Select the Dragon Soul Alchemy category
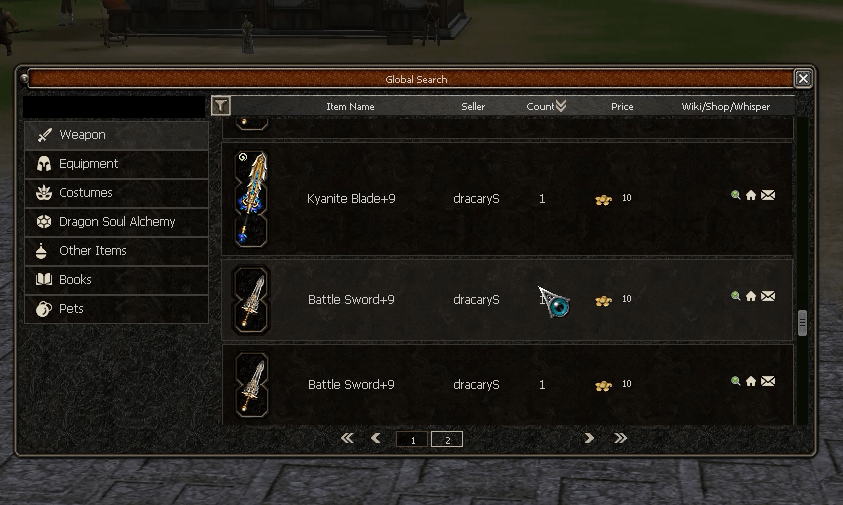This screenshot has width=843, height=505. coord(116,222)
